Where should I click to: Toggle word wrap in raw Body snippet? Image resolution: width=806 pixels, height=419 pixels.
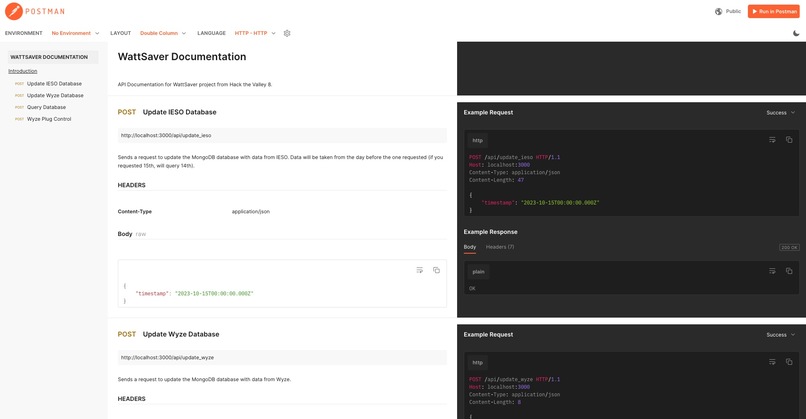[419, 270]
